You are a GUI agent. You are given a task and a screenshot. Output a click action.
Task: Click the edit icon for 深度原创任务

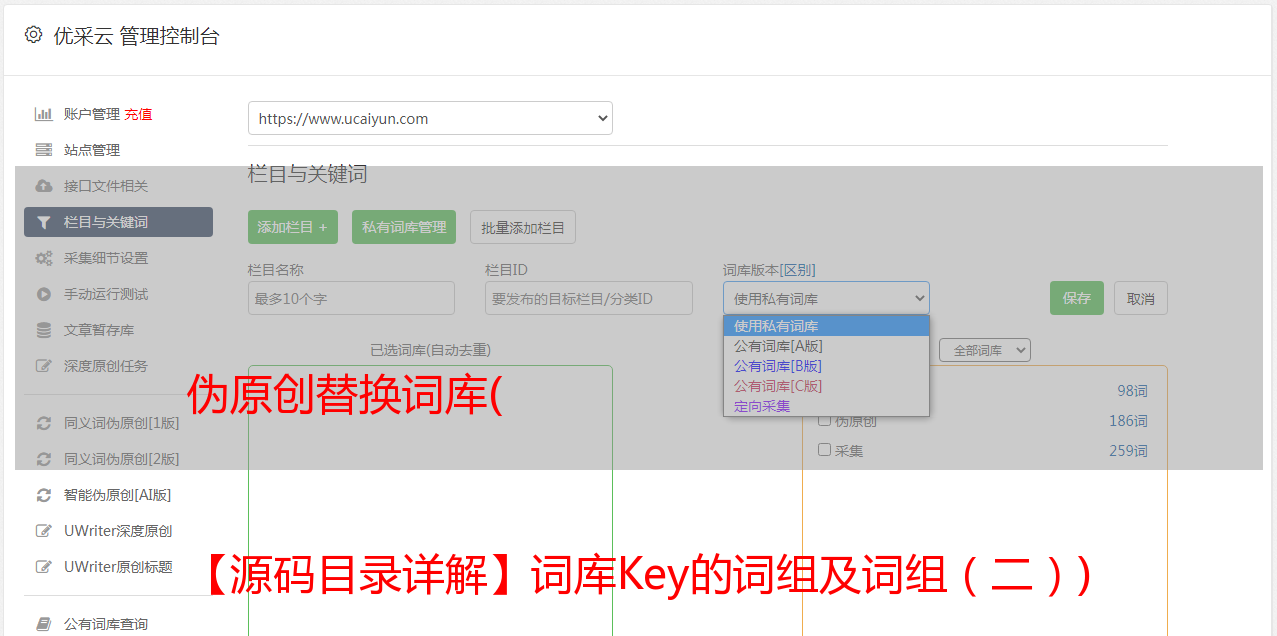[x=44, y=366]
